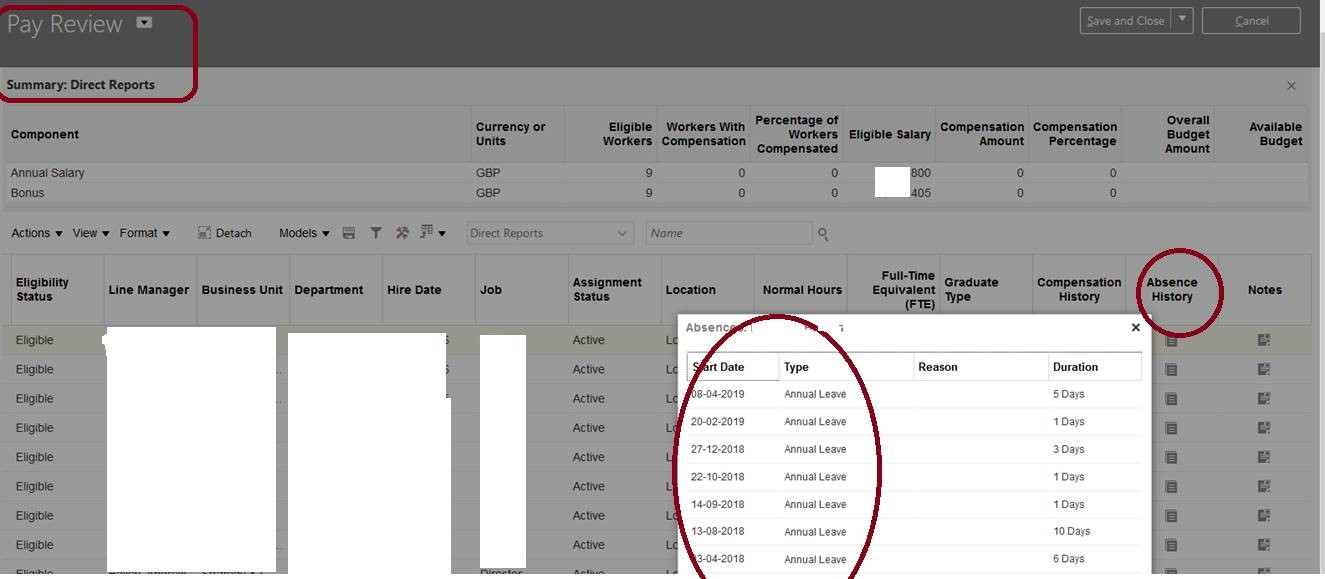Open Notes icon in eighth employee row
1325x579 pixels.
tap(1264, 545)
